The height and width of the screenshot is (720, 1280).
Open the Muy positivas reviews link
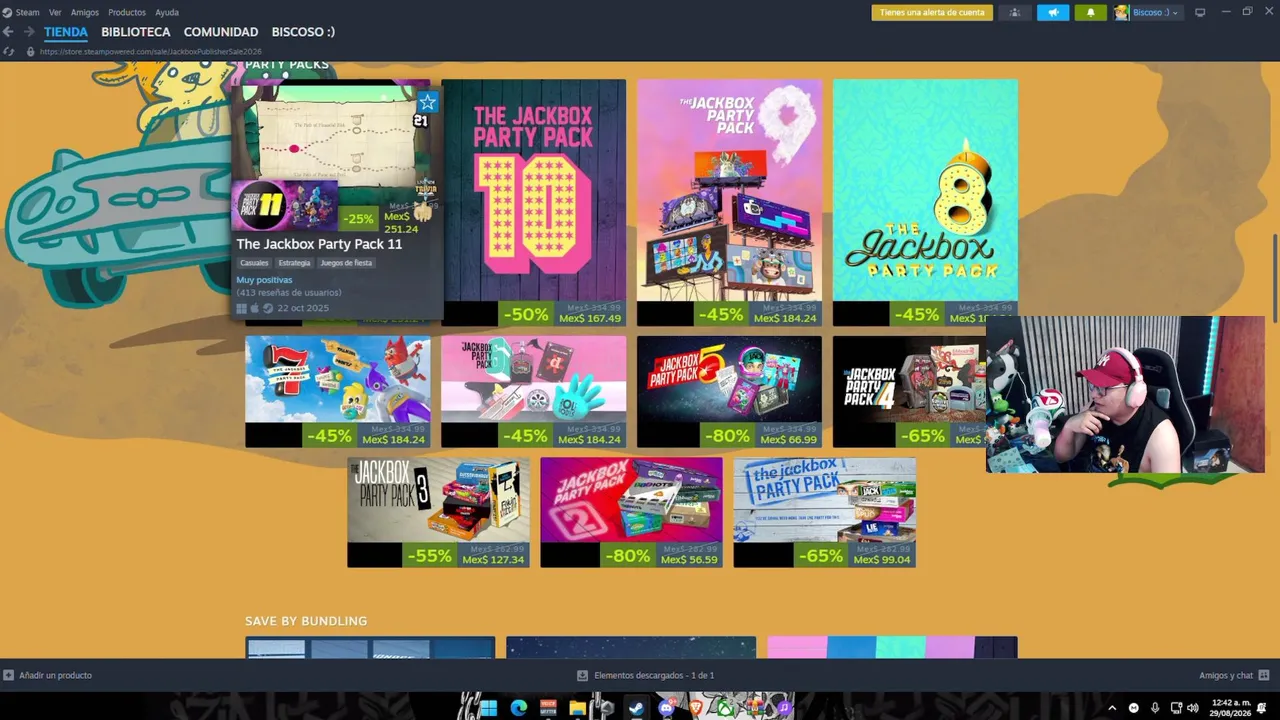pos(264,280)
